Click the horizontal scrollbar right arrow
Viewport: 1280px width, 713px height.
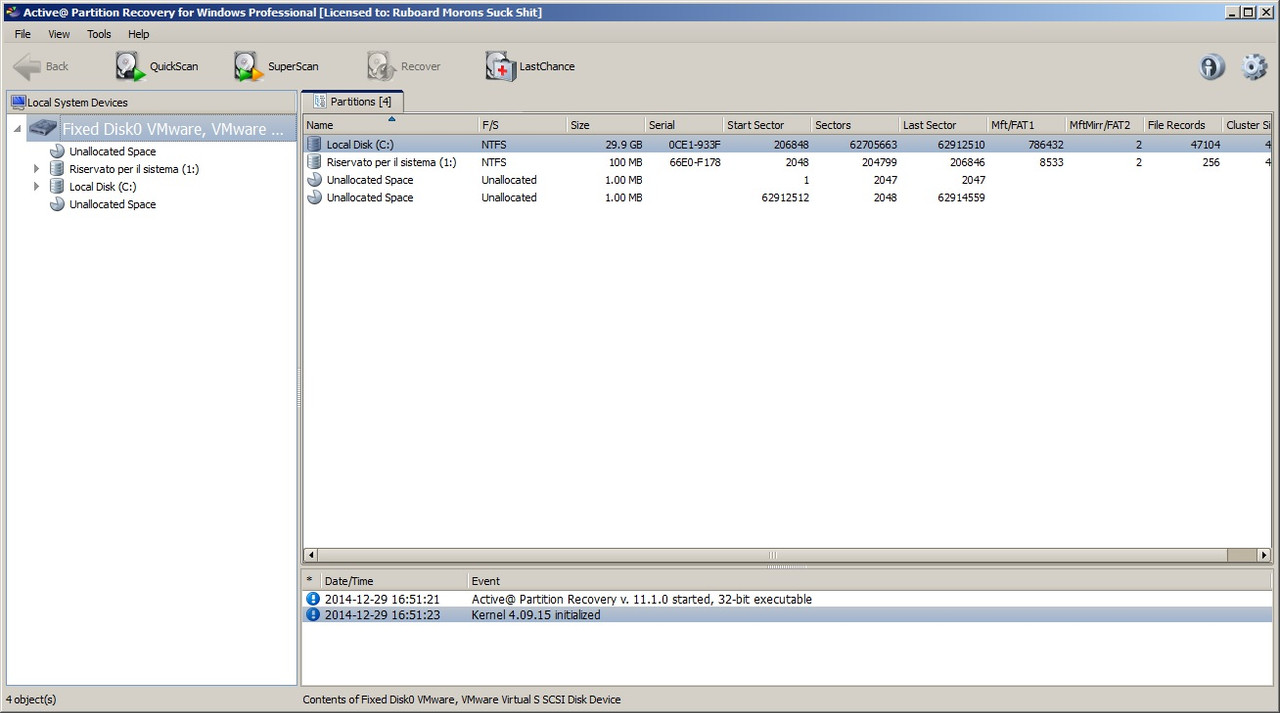1264,555
